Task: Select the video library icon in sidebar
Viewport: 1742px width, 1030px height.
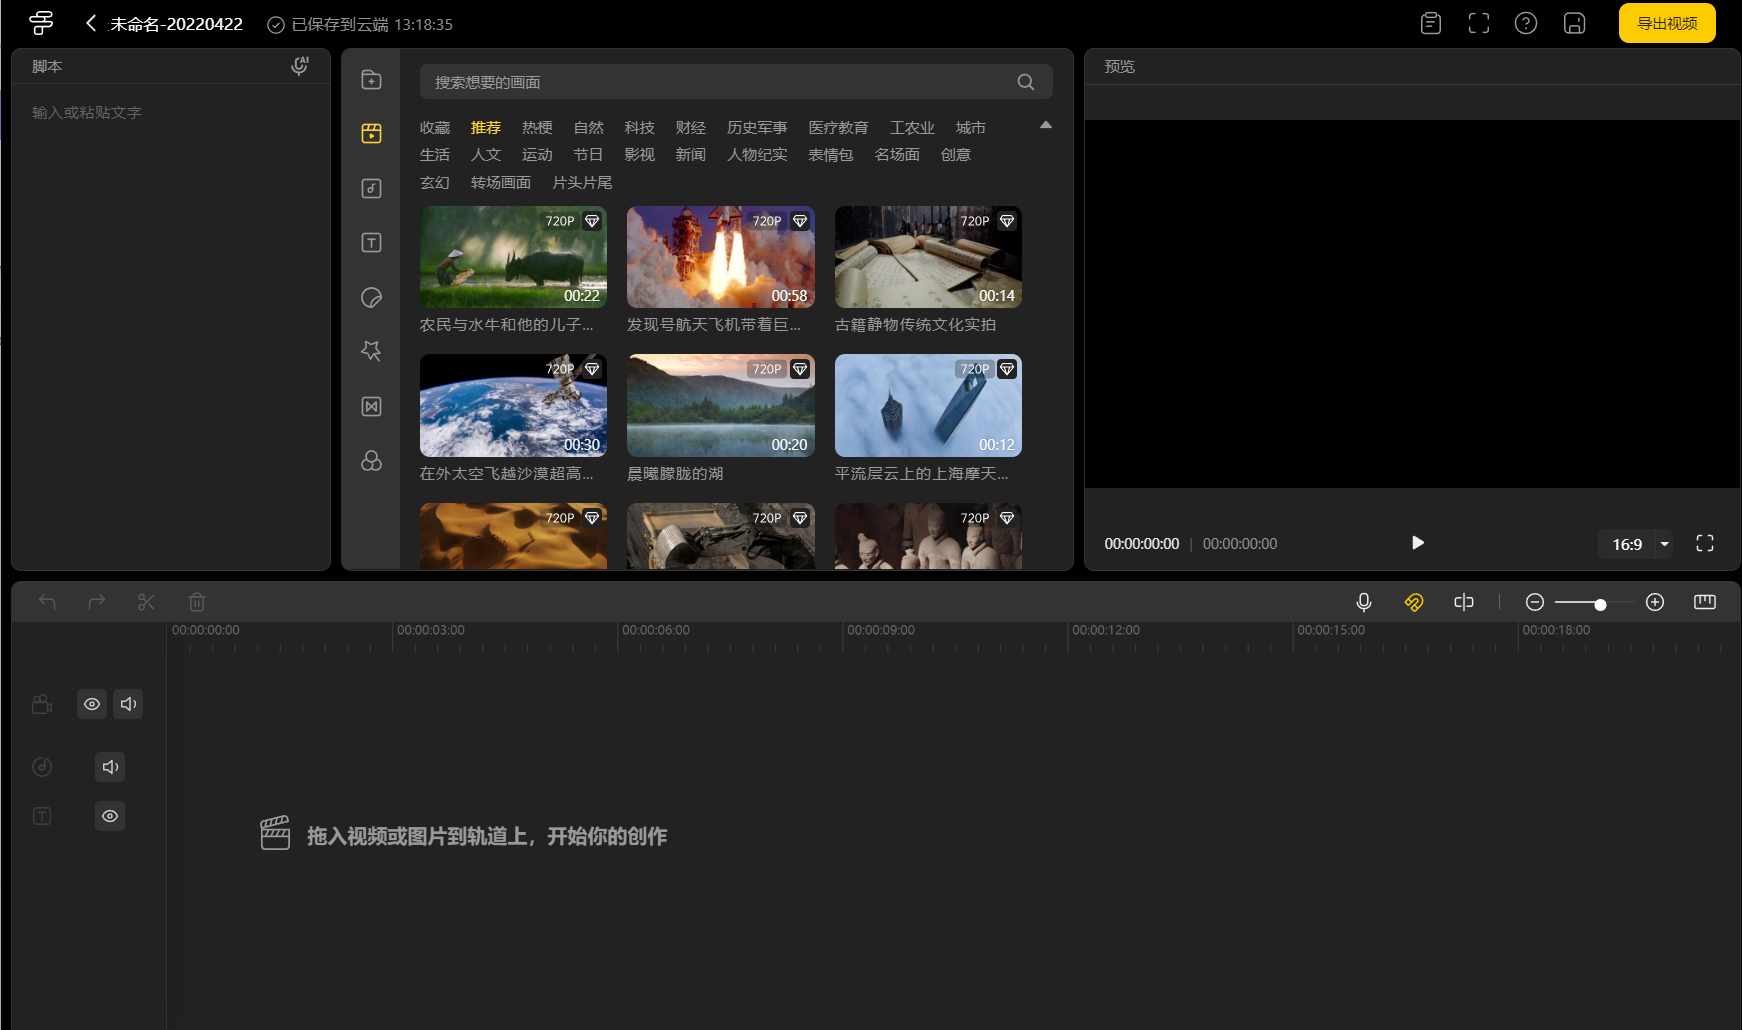Action: click(x=371, y=133)
